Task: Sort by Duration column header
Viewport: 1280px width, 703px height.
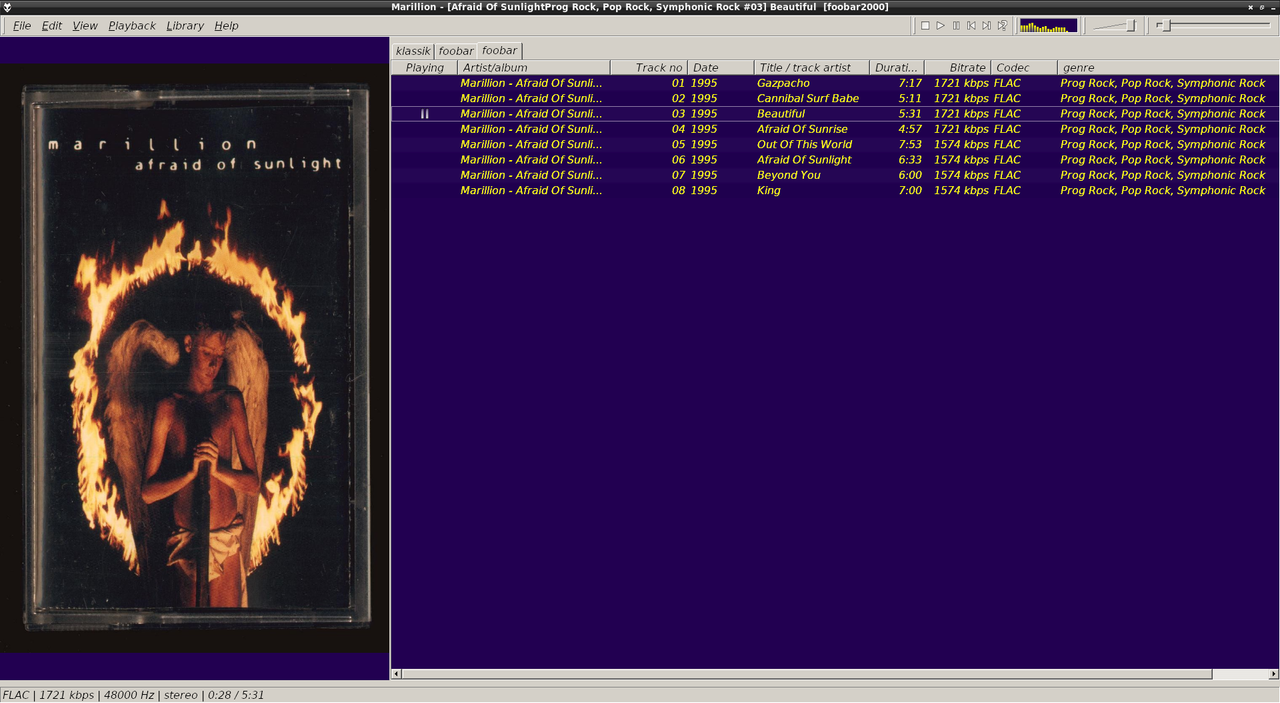Action: pyautogui.click(x=897, y=68)
